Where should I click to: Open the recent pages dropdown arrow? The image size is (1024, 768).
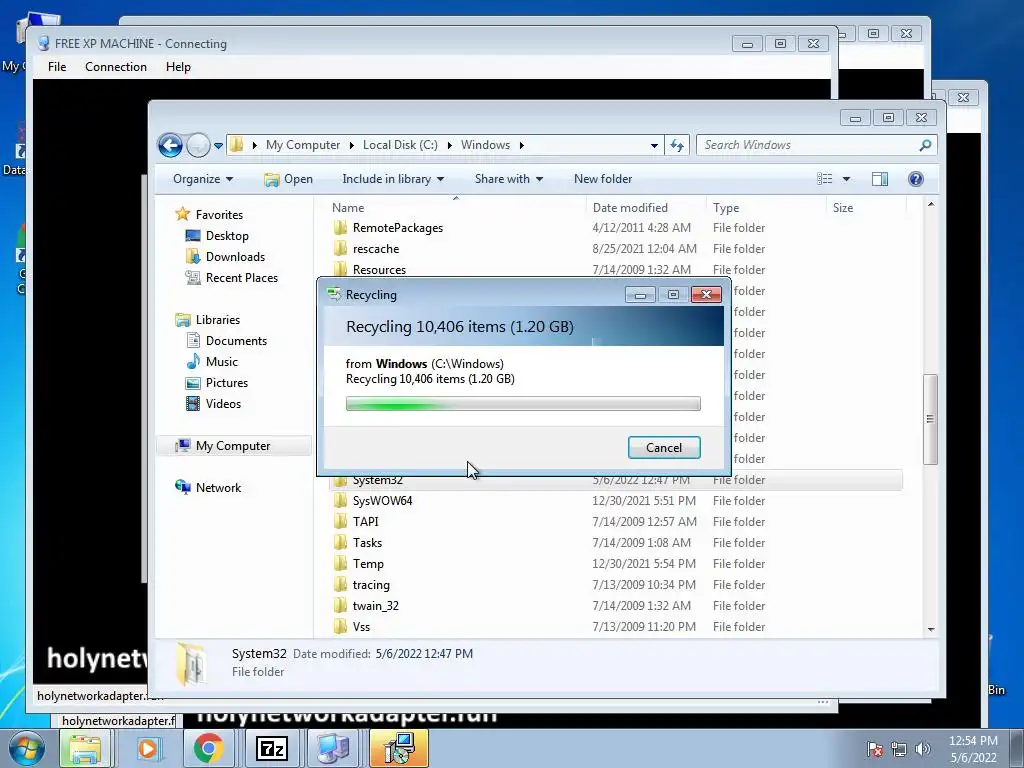[218, 146]
